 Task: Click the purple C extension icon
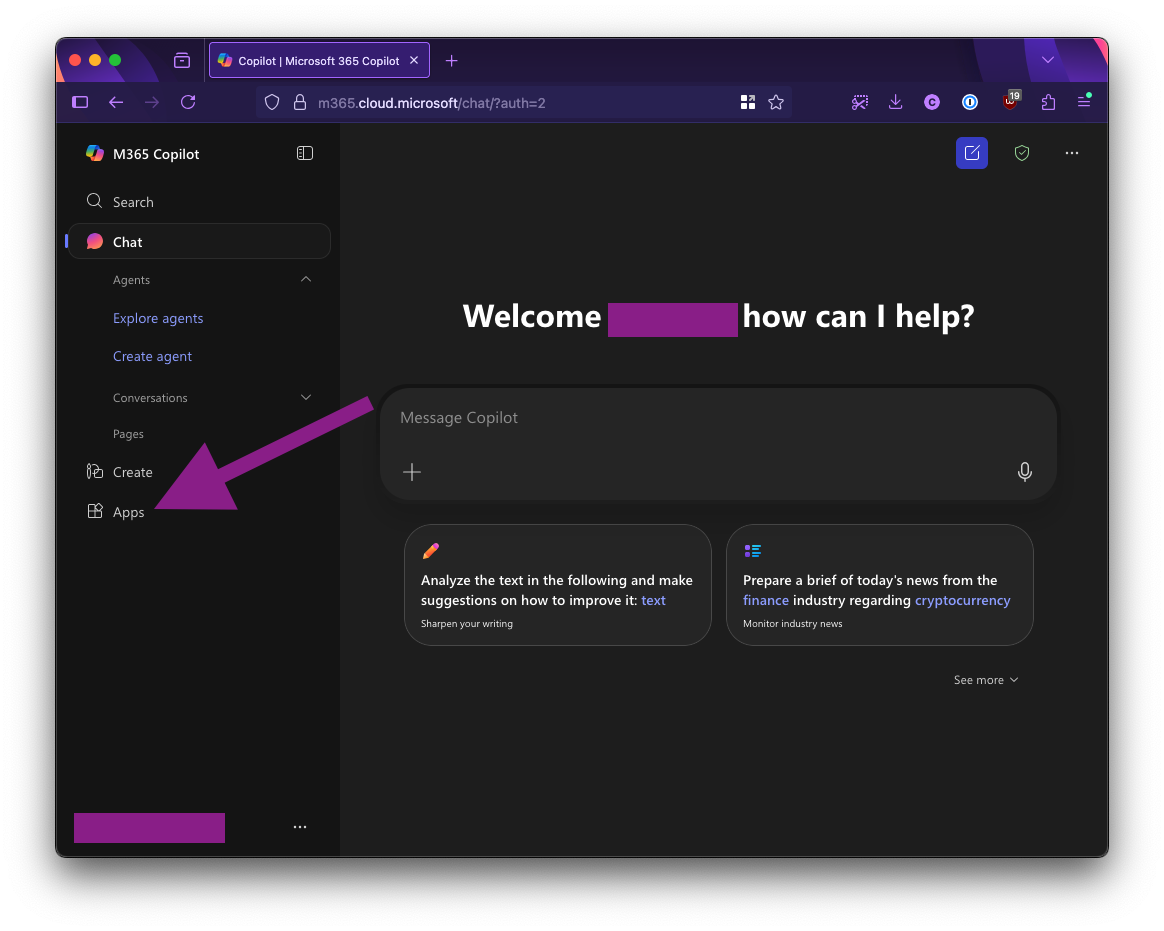click(932, 102)
